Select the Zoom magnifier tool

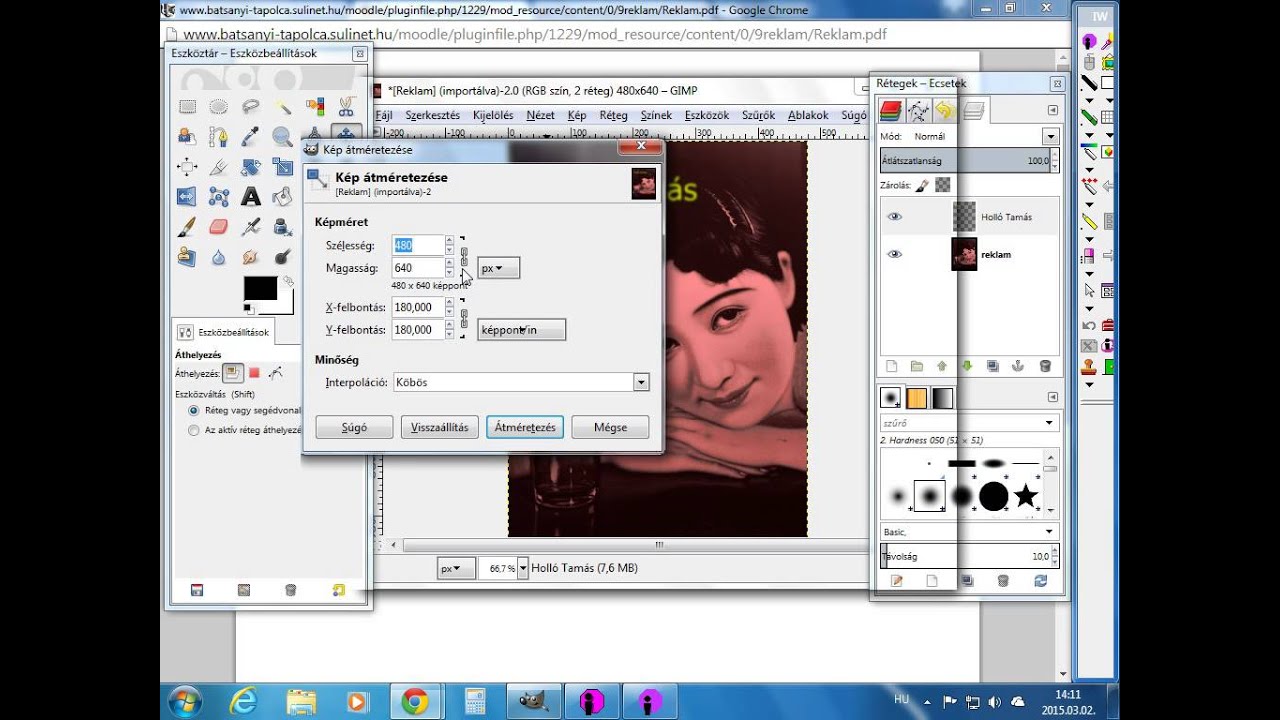coord(283,137)
